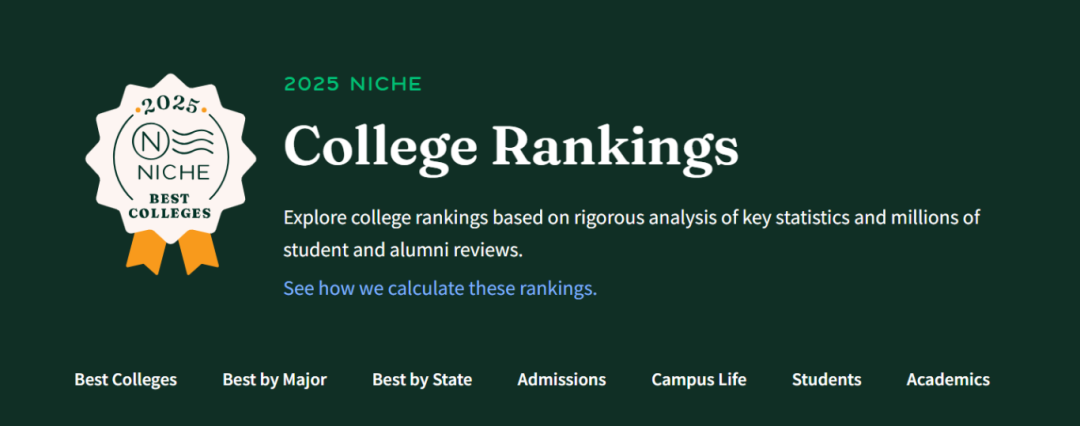1080x426 pixels.
Task: Select the Best by State tab
Action: (422, 380)
